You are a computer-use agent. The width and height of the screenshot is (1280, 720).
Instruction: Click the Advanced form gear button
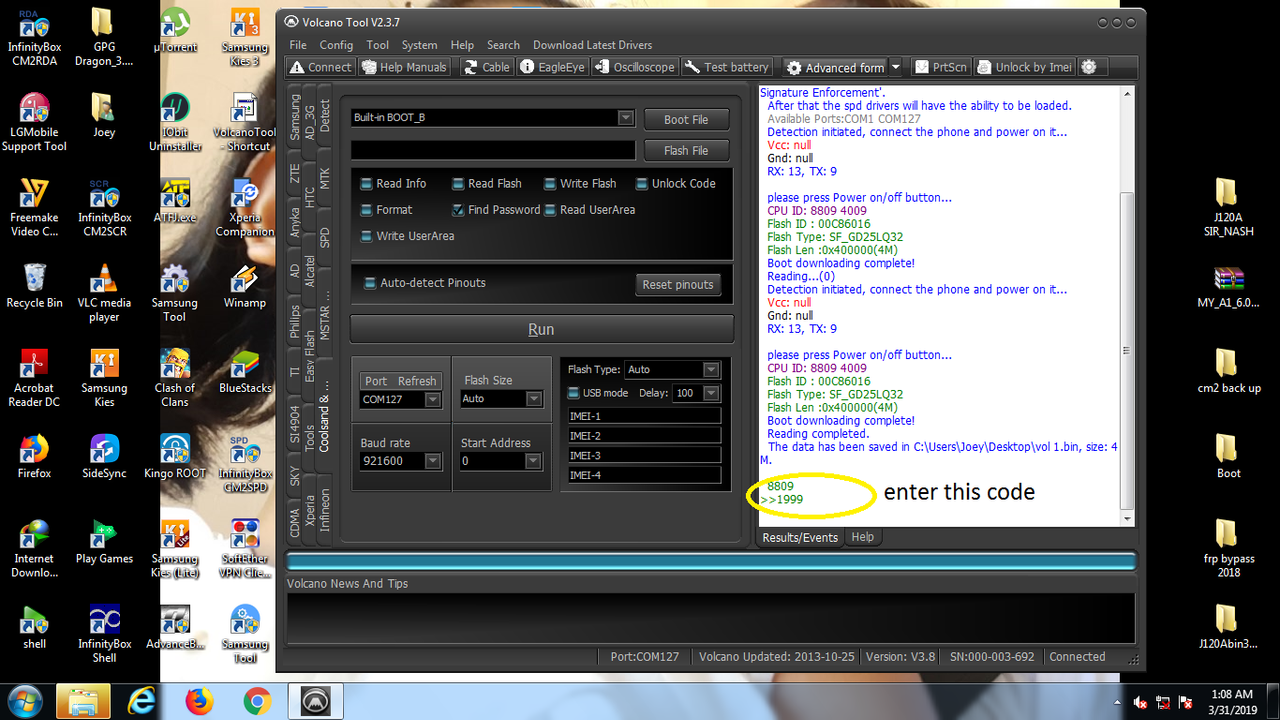pyautogui.click(x=835, y=67)
